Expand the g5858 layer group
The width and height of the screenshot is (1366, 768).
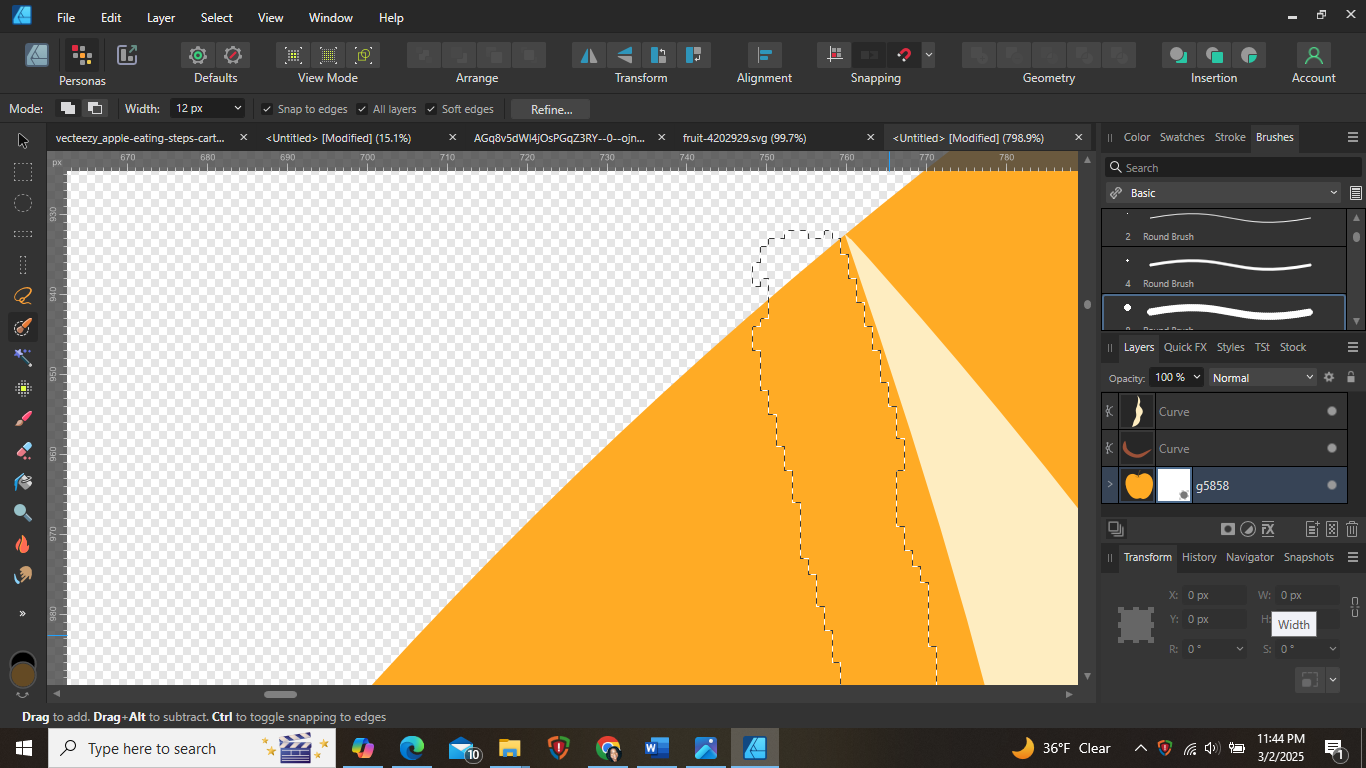[1110, 485]
